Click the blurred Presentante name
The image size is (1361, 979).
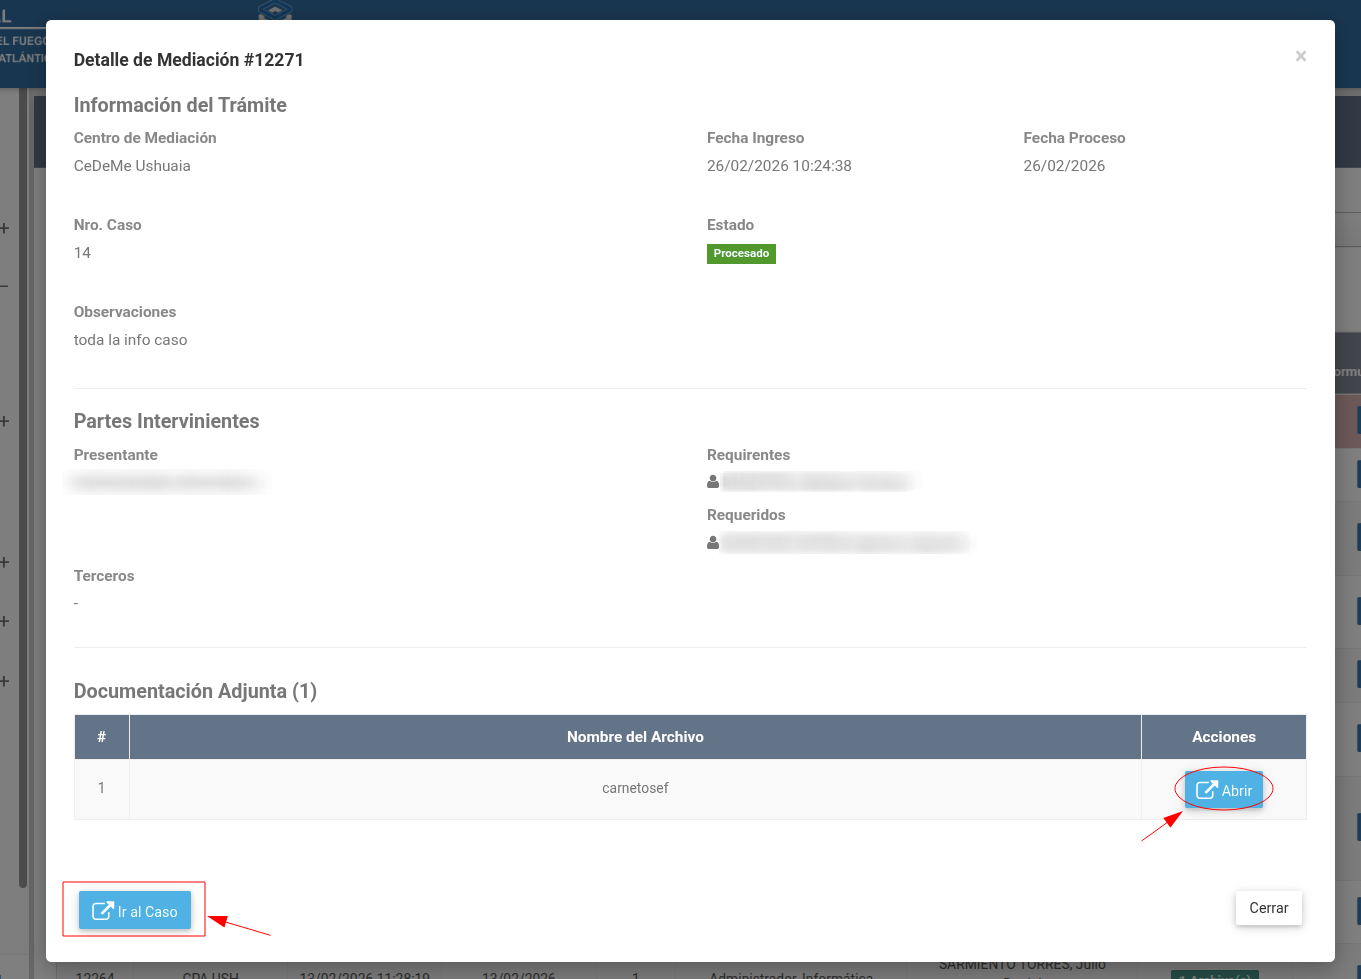pos(167,483)
